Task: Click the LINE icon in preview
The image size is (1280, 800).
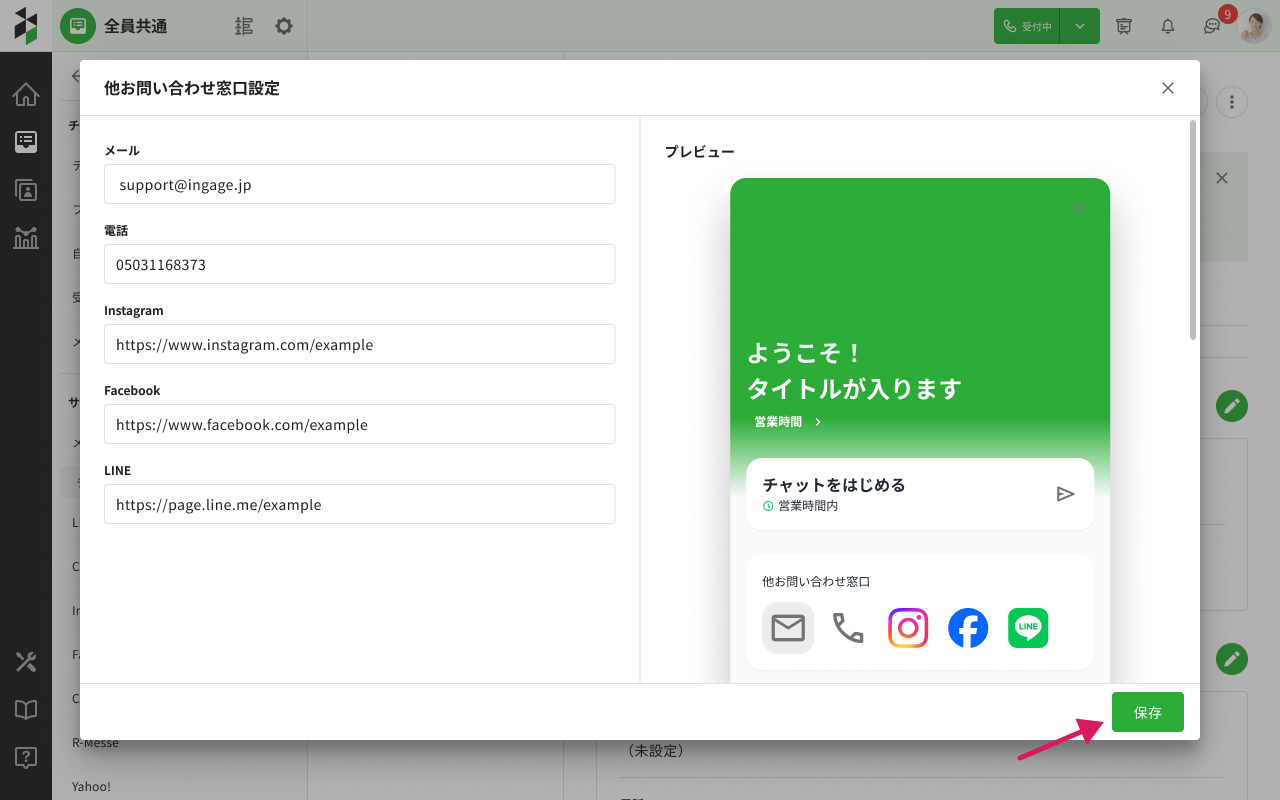Action: point(1028,628)
